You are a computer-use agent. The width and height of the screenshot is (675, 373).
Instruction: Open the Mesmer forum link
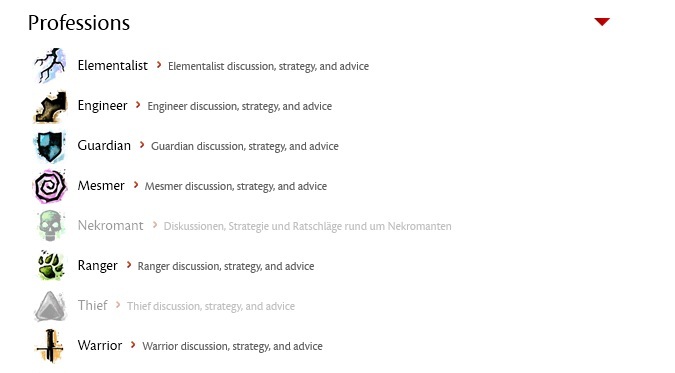click(x=101, y=186)
